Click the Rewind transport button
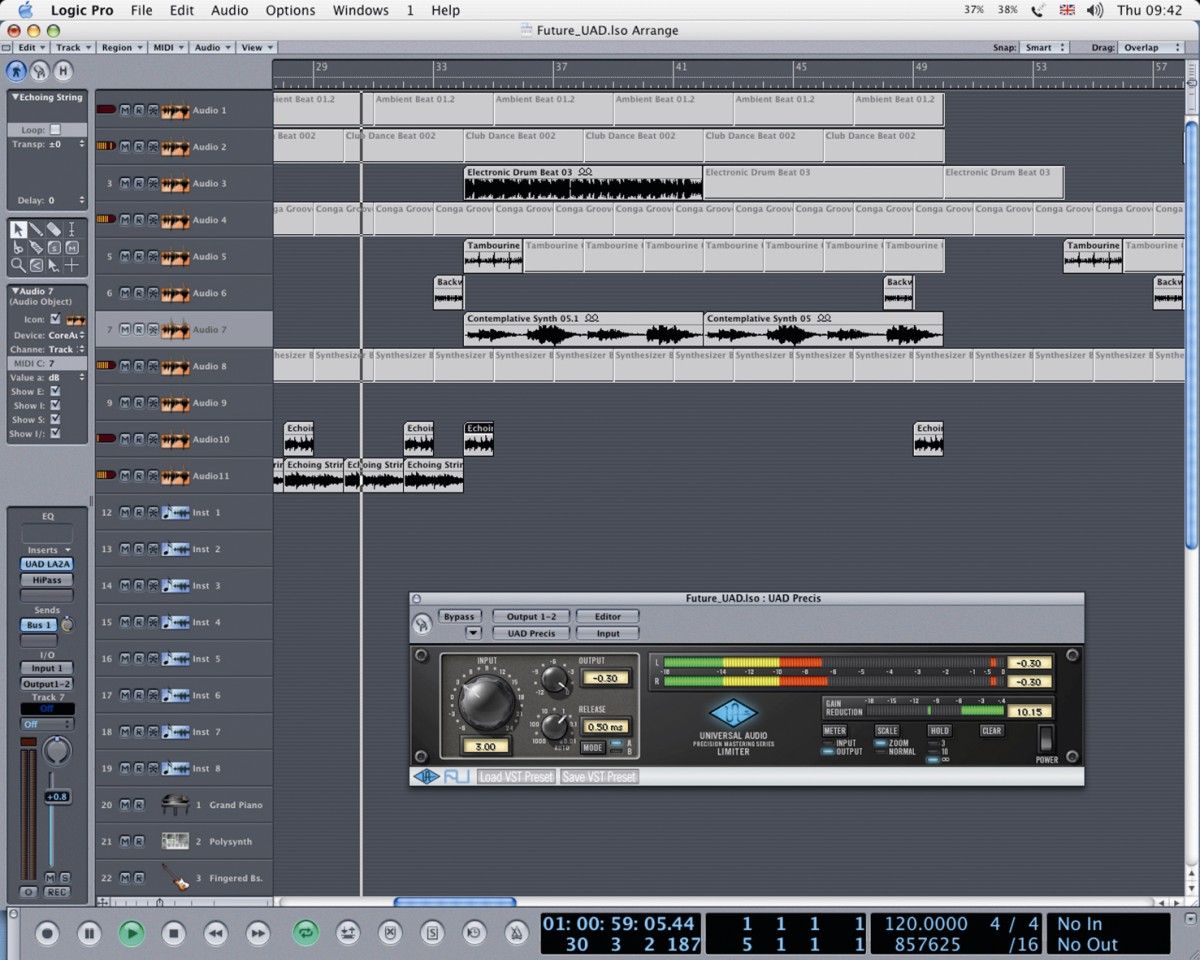The width and height of the screenshot is (1200, 960). [x=215, y=934]
